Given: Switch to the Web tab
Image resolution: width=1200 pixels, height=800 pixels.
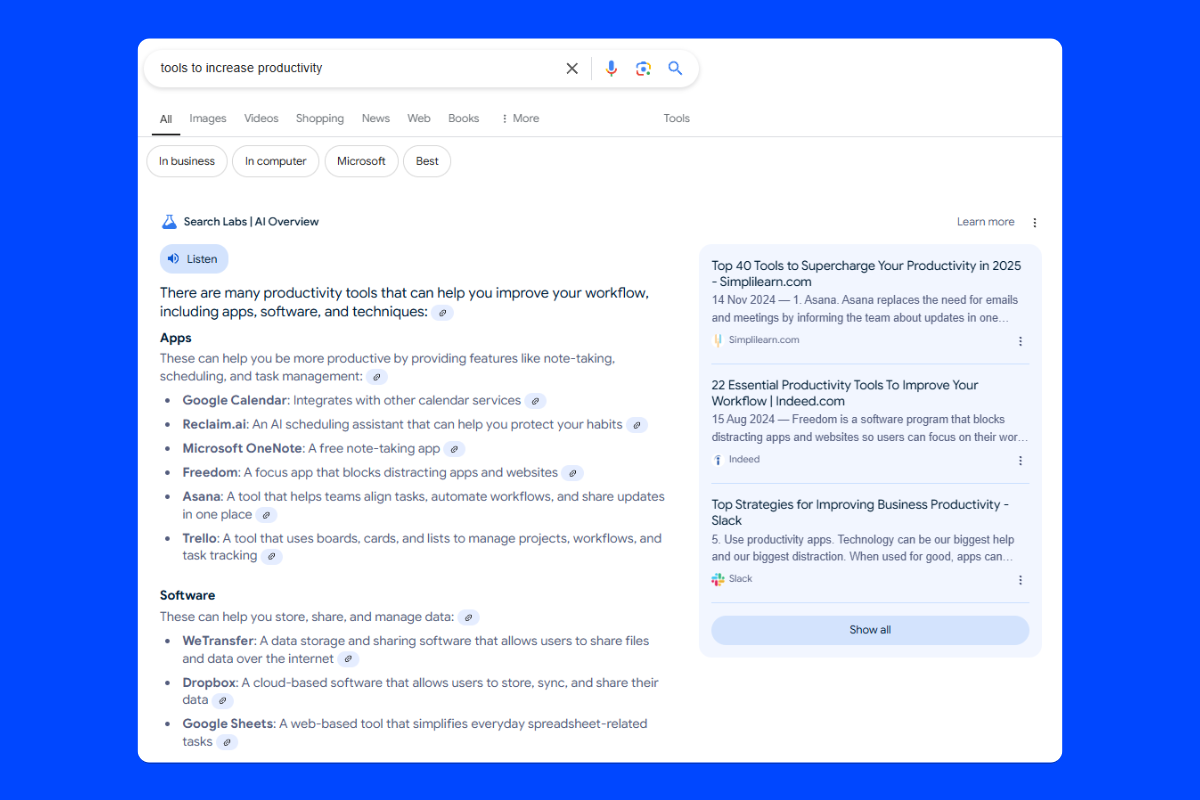Looking at the screenshot, I should (419, 118).
